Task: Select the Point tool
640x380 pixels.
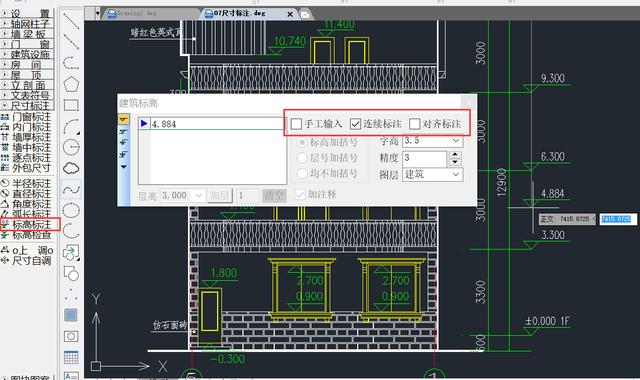Action: pos(71,294)
